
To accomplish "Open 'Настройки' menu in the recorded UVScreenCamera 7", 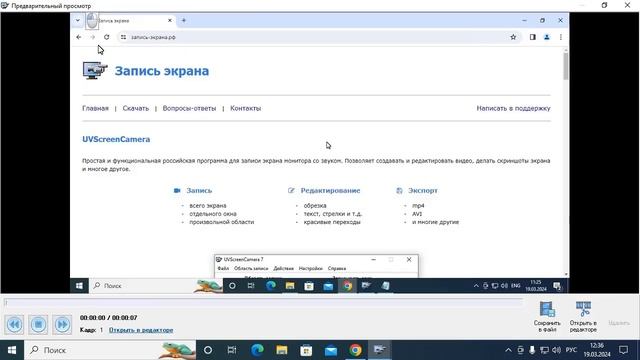I will [x=311, y=268].
